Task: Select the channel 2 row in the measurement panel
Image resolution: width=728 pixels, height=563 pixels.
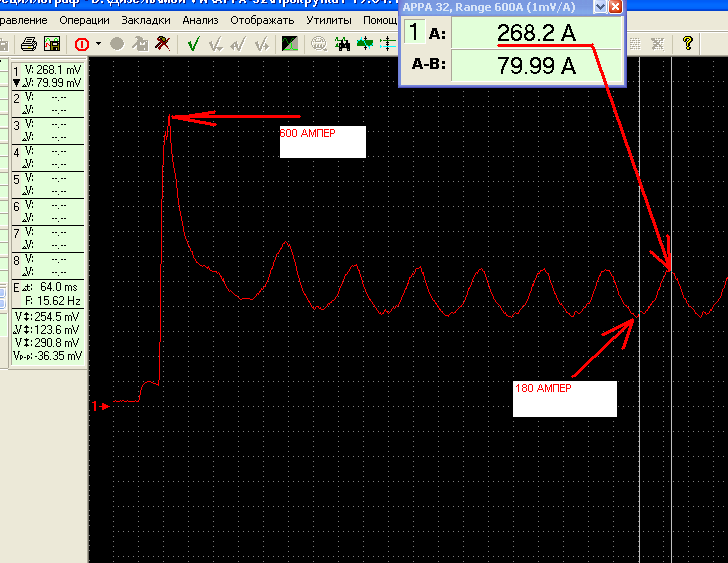Action: tap(47, 104)
